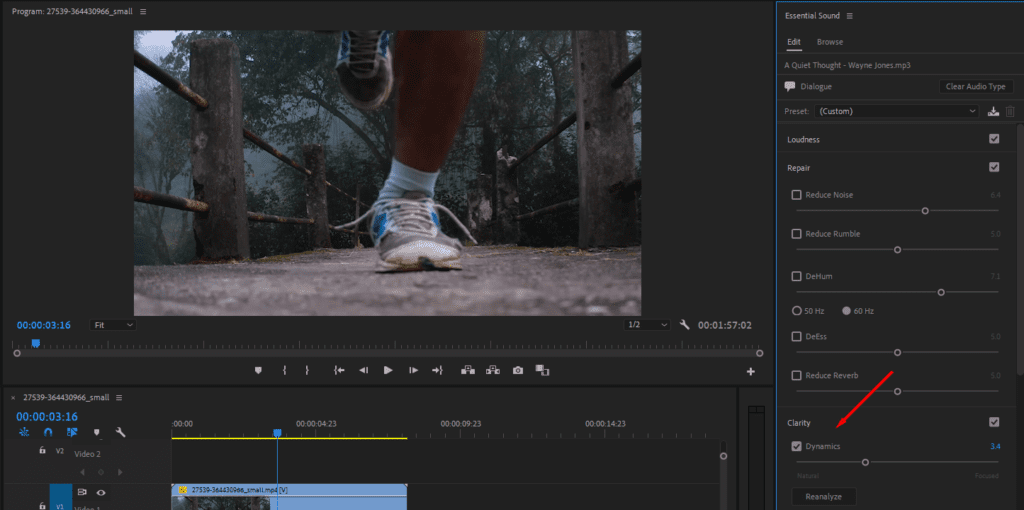Image resolution: width=1024 pixels, height=510 pixels.
Task: Open the 1/2 playback resolution dropdown
Action: click(648, 325)
